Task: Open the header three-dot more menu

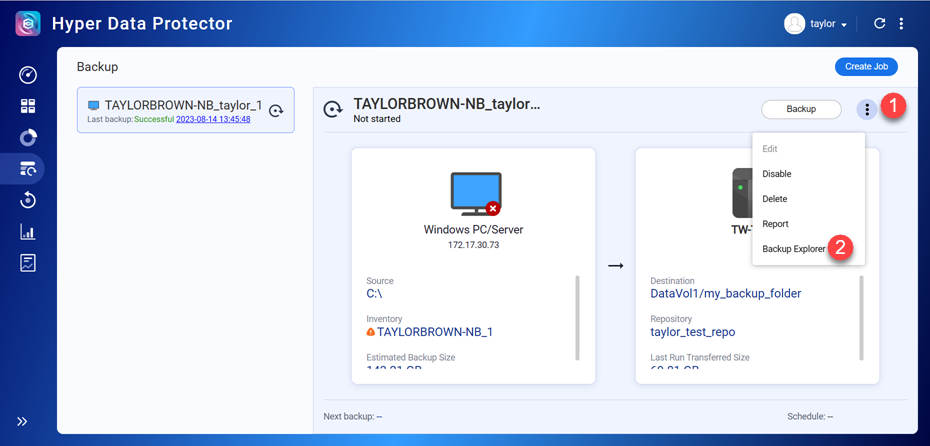Action: [x=902, y=24]
